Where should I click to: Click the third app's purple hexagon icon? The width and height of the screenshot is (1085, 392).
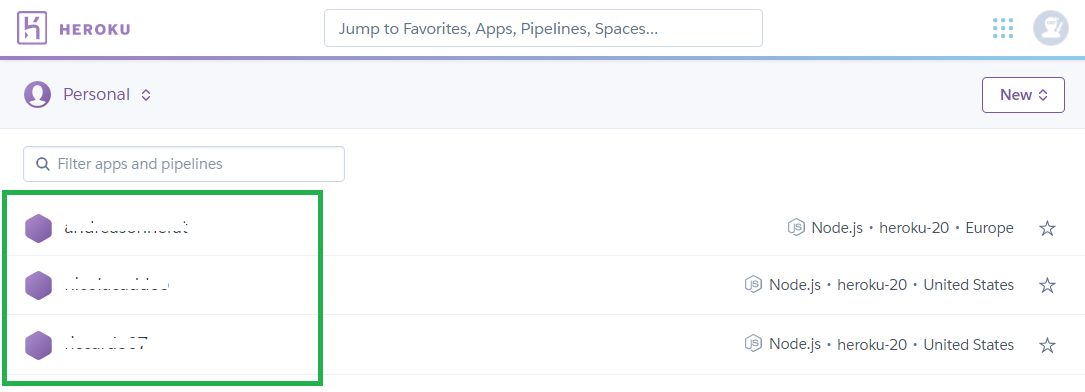click(x=39, y=345)
